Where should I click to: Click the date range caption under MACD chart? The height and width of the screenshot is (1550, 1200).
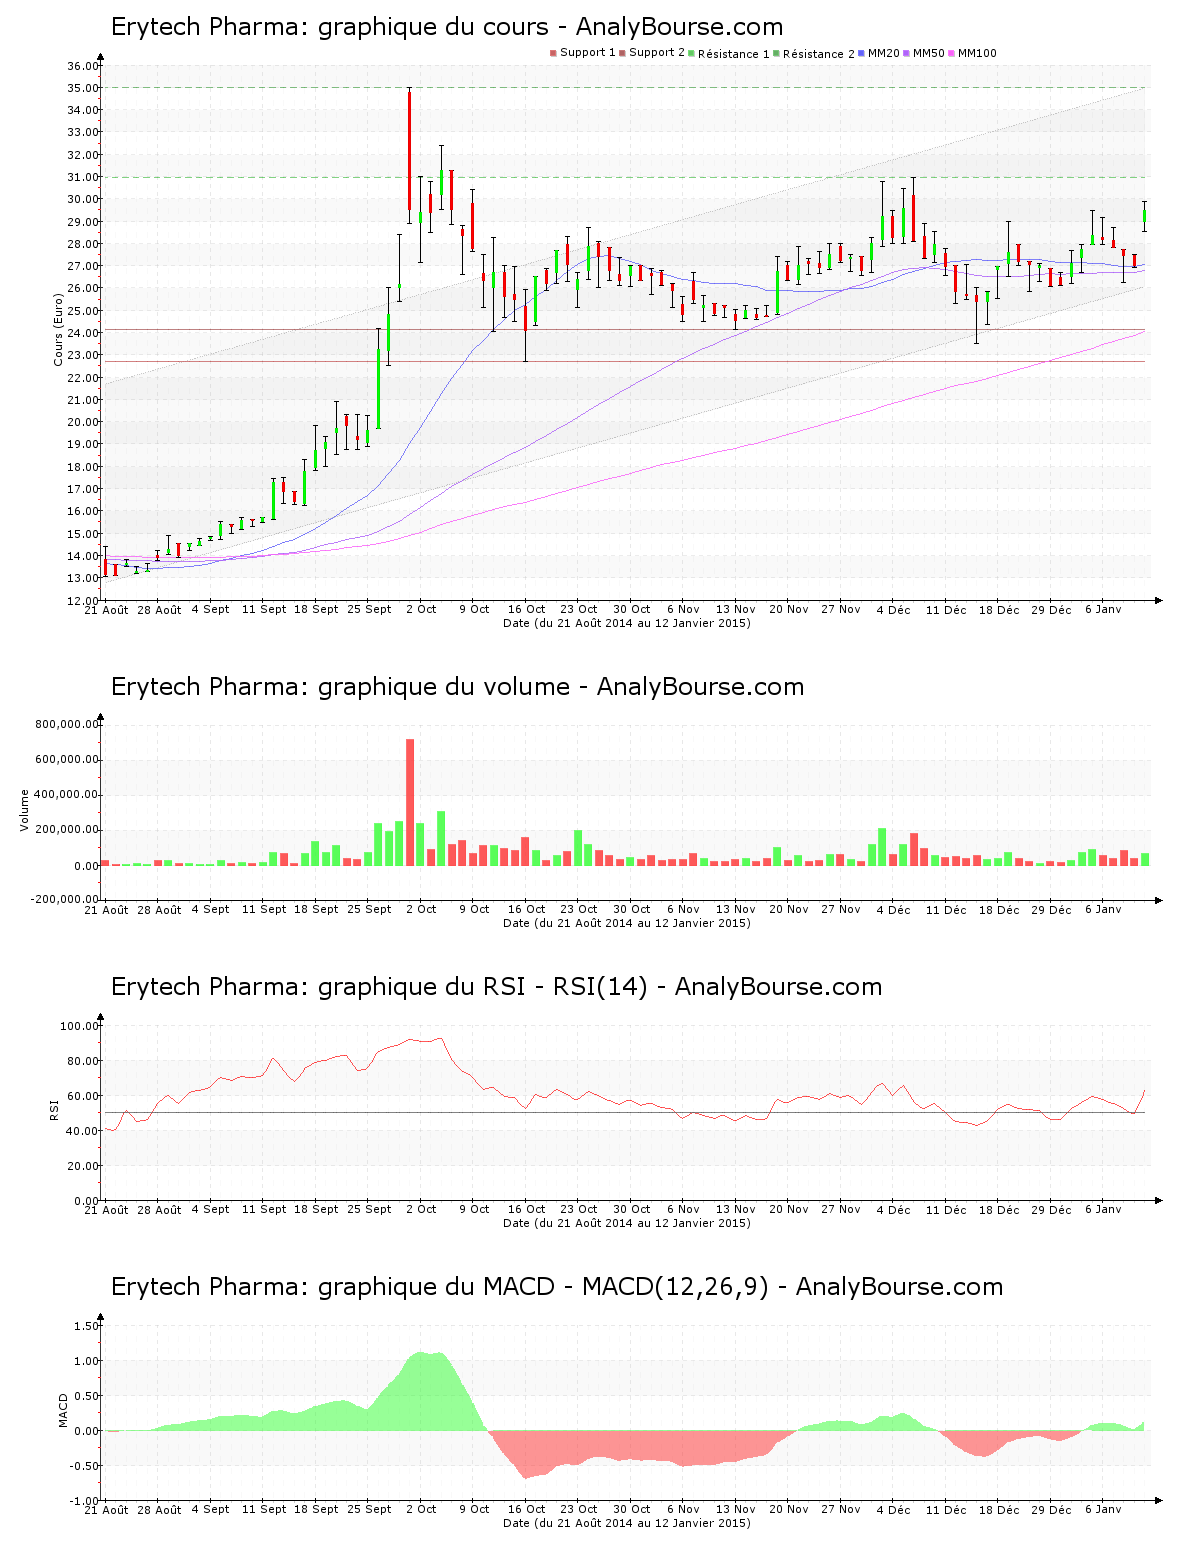click(626, 1523)
